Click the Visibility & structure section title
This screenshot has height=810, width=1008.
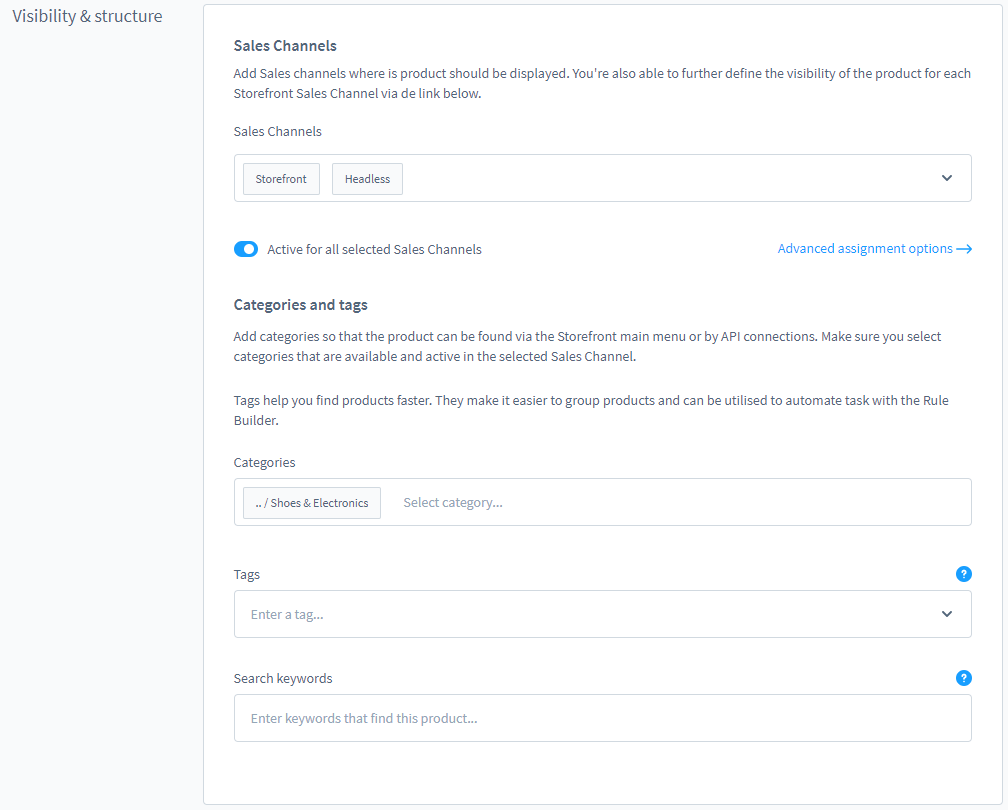coord(87,16)
